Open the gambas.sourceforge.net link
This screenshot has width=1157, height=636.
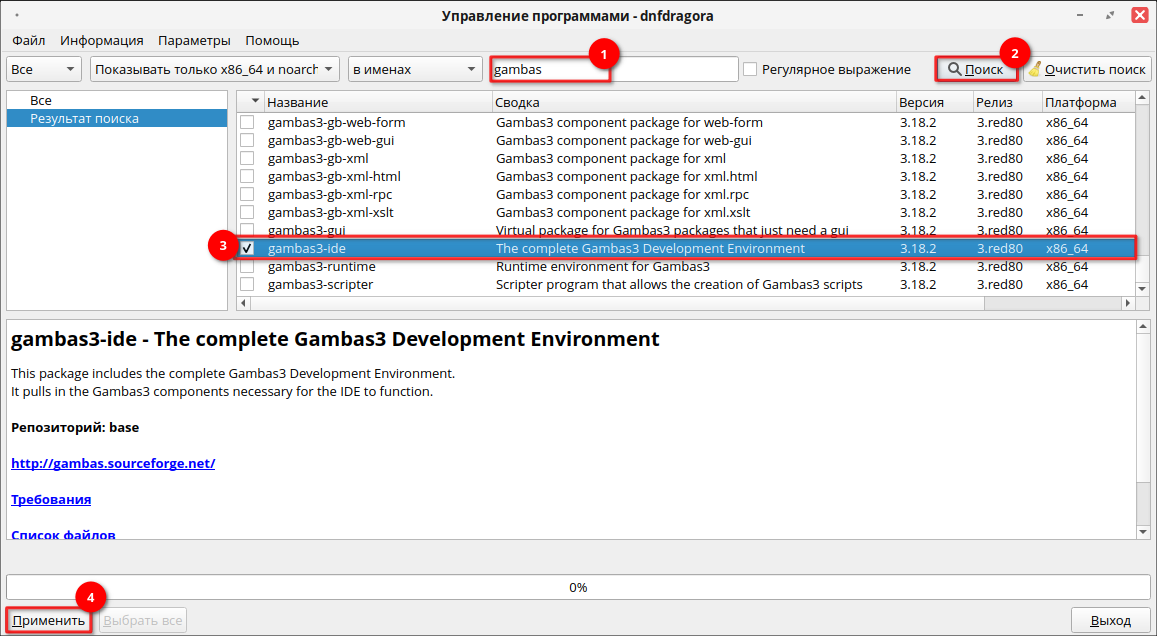tap(113, 463)
